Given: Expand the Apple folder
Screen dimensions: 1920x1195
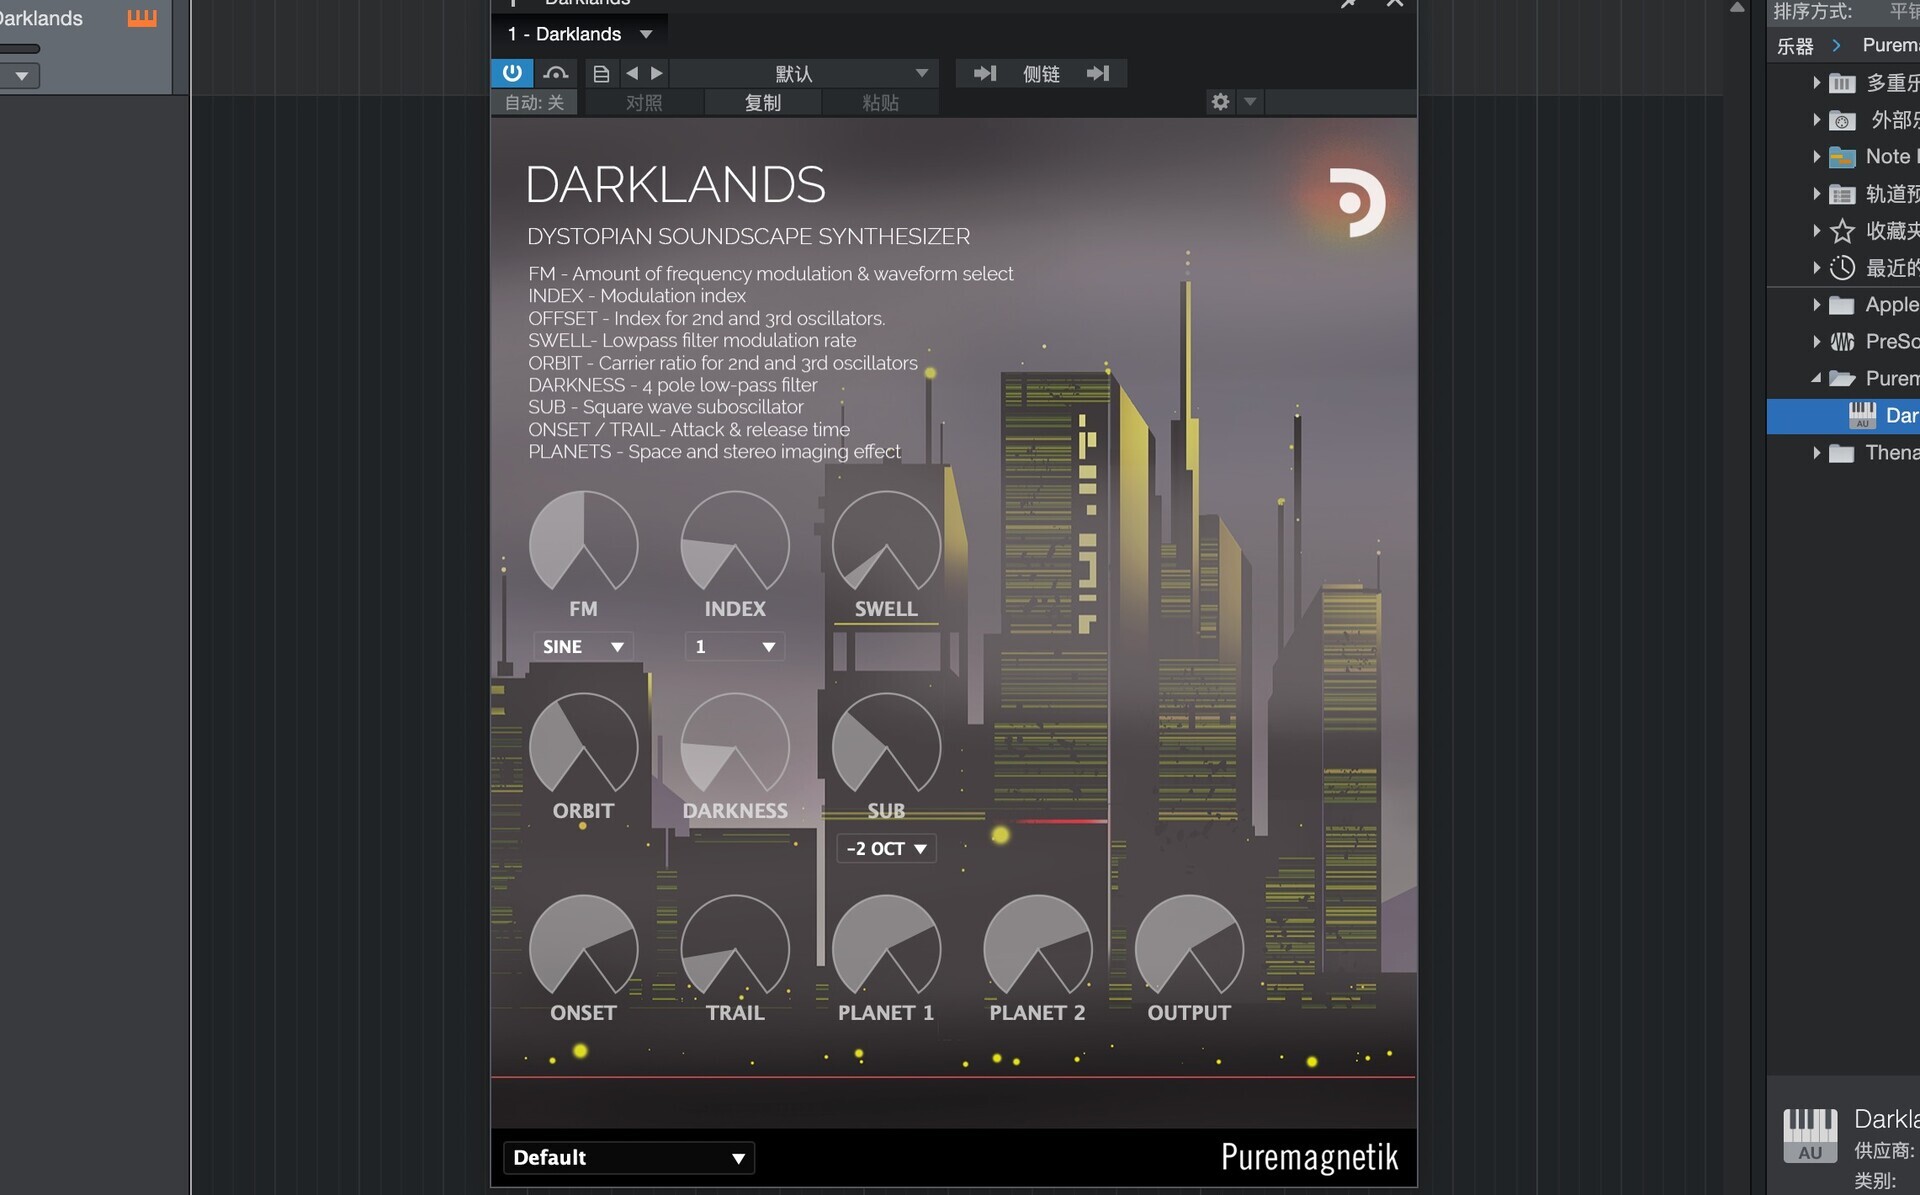Looking at the screenshot, I should coord(1816,305).
